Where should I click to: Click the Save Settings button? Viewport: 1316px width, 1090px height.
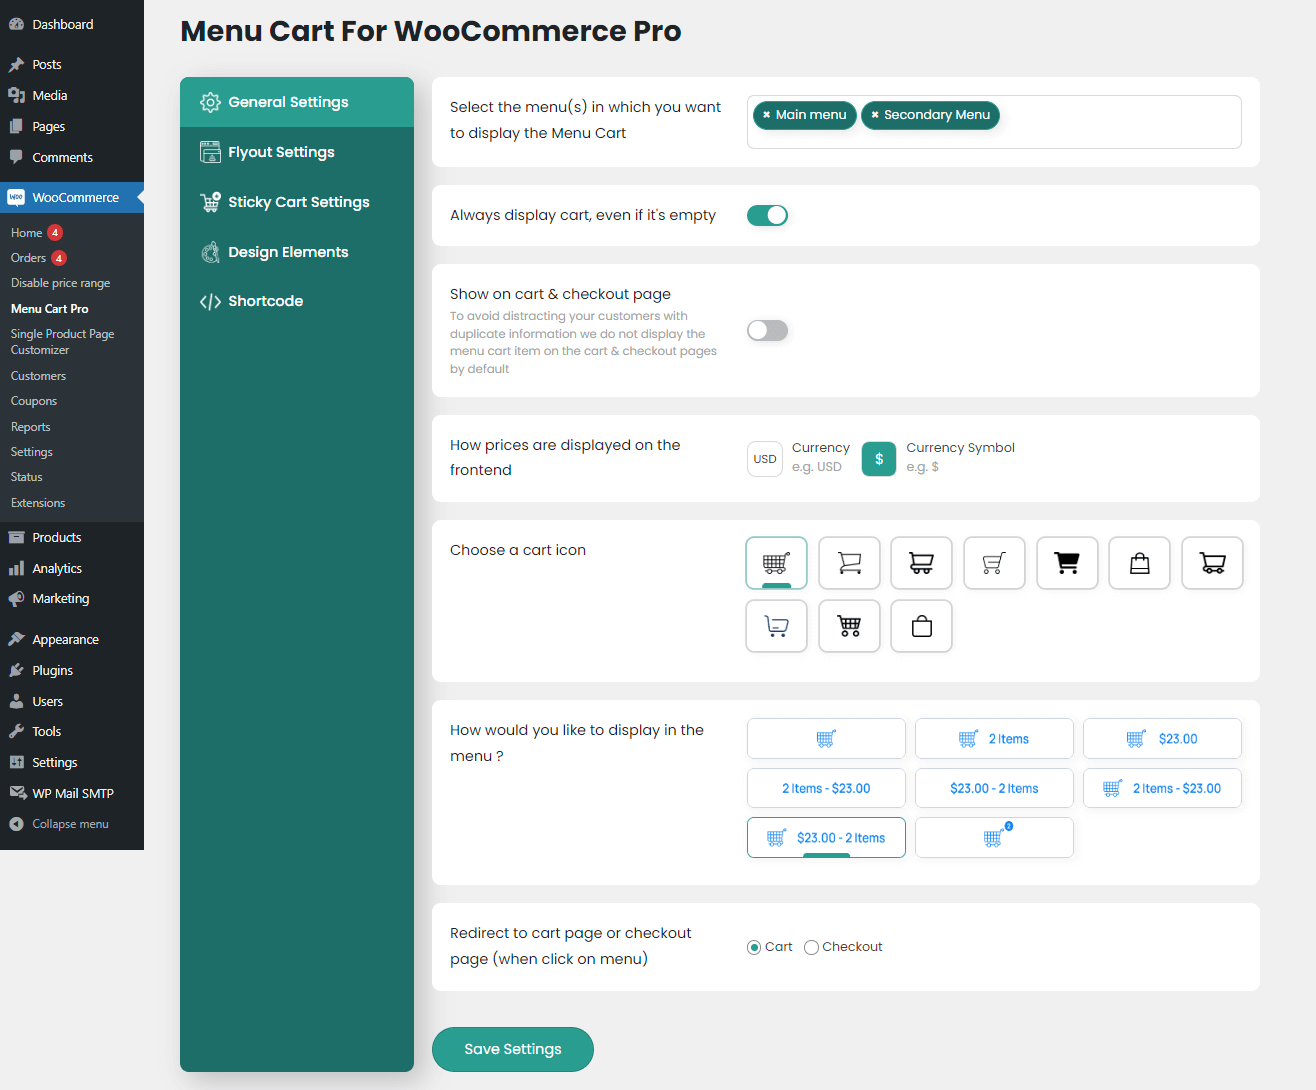(x=513, y=1049)
